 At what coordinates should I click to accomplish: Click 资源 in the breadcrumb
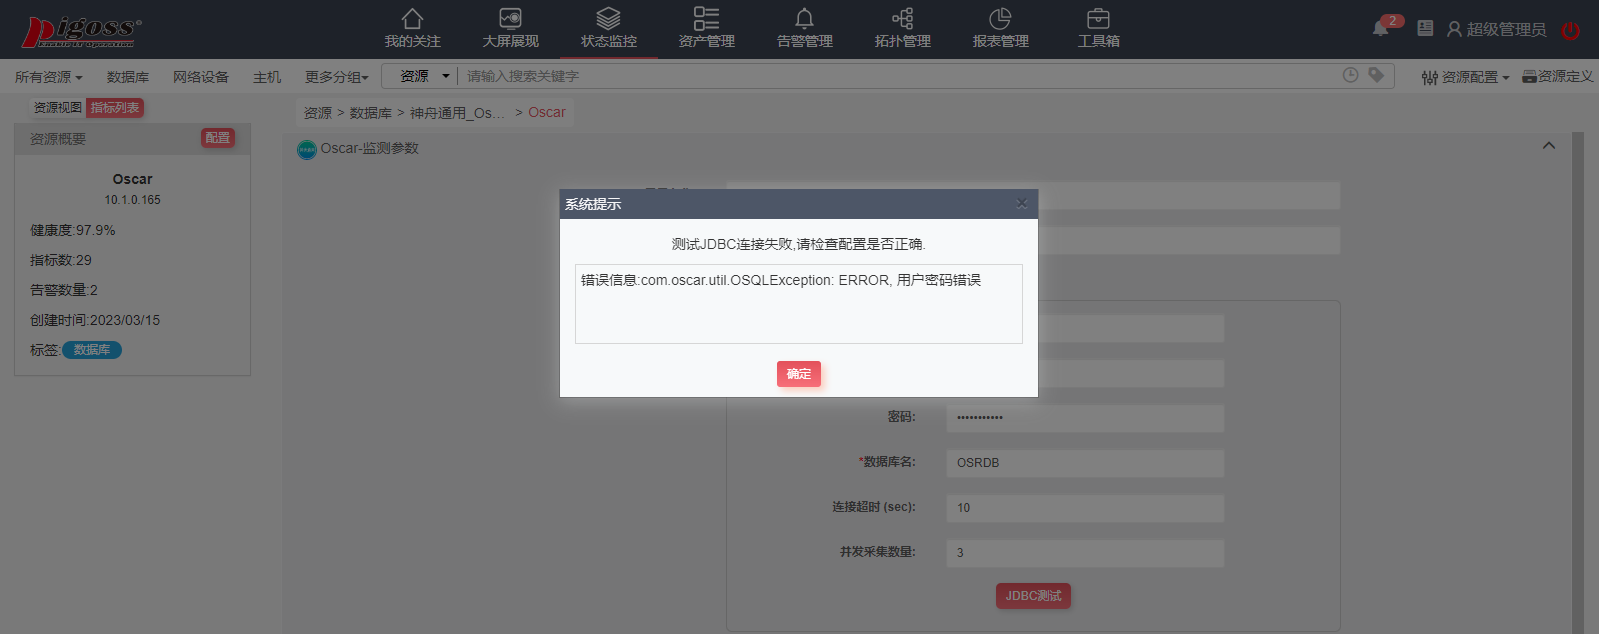click(x=318, y=113)
